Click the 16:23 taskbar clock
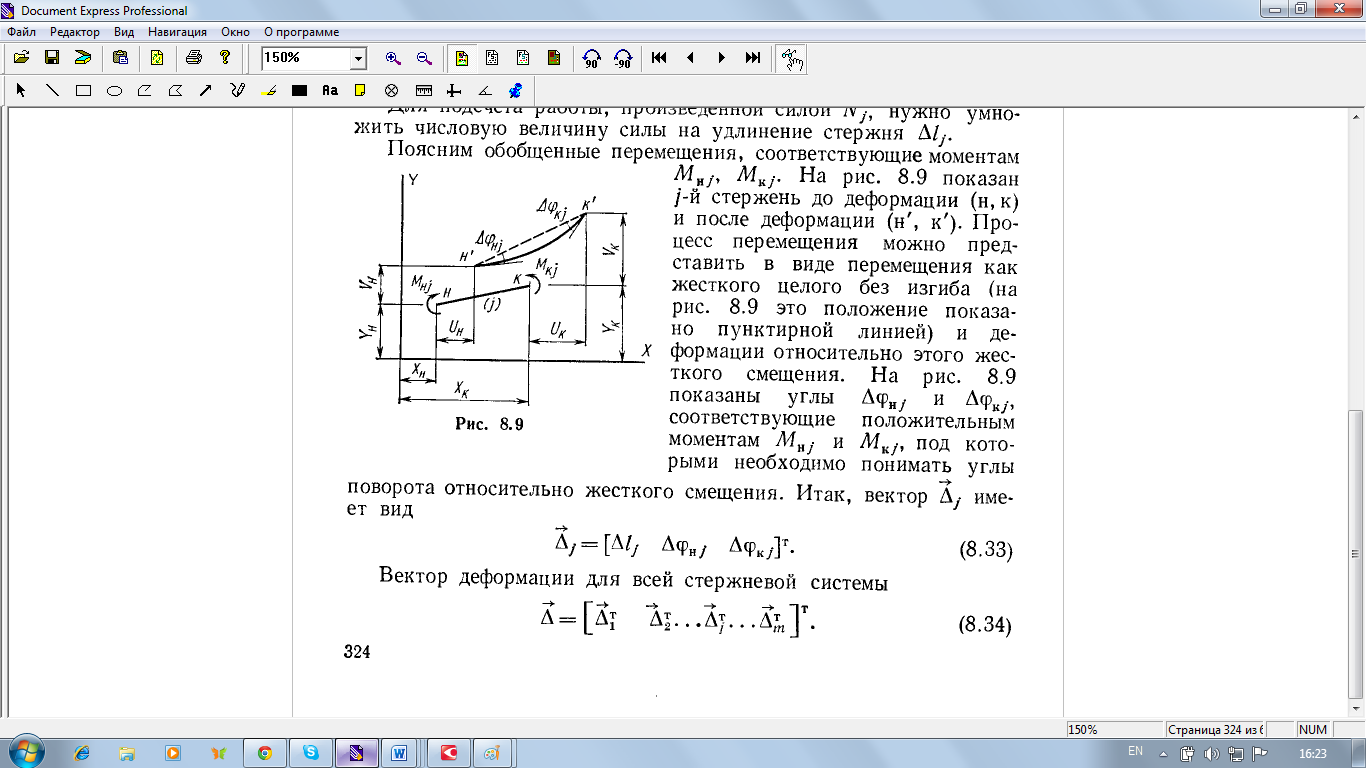1366x768 pixels. 1312,753
